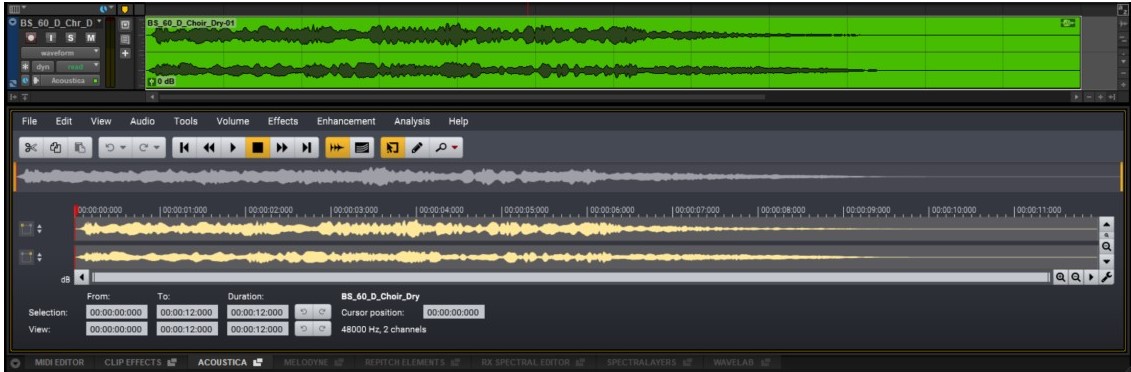Select the first channel selection icon

pyautogui.click(x=27, y=229)
